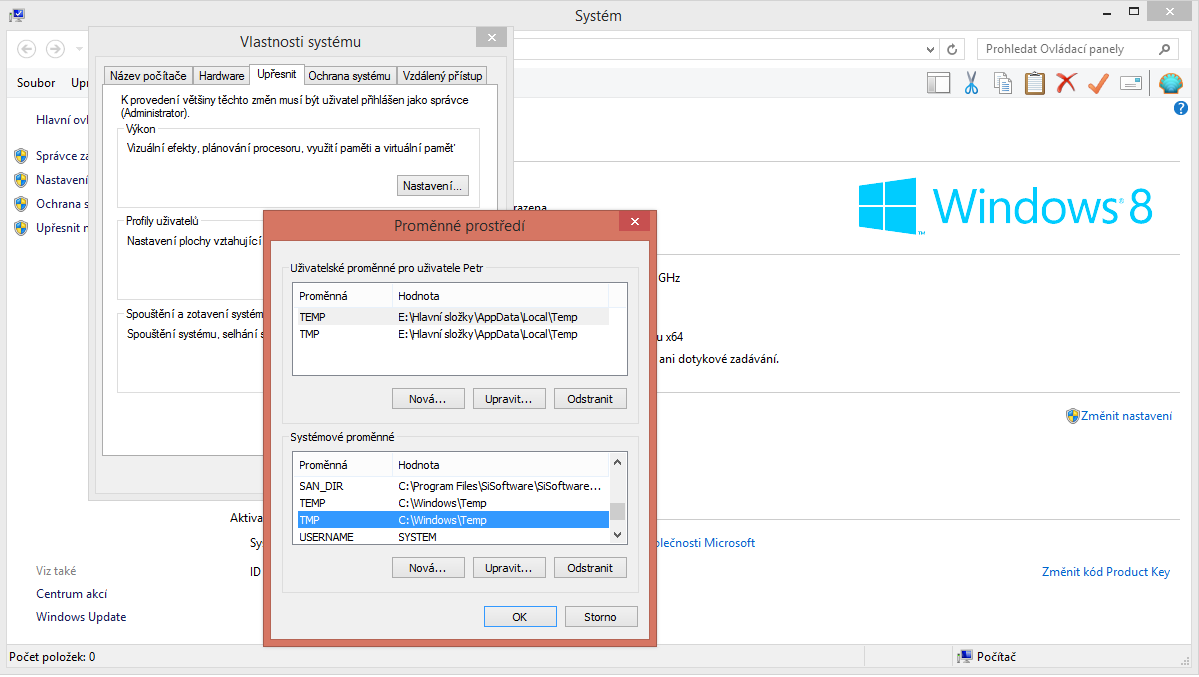Confirm Proměnné prostředí with OK
The width and height of the screenshot is (1199, 677).
click(520, 617)
